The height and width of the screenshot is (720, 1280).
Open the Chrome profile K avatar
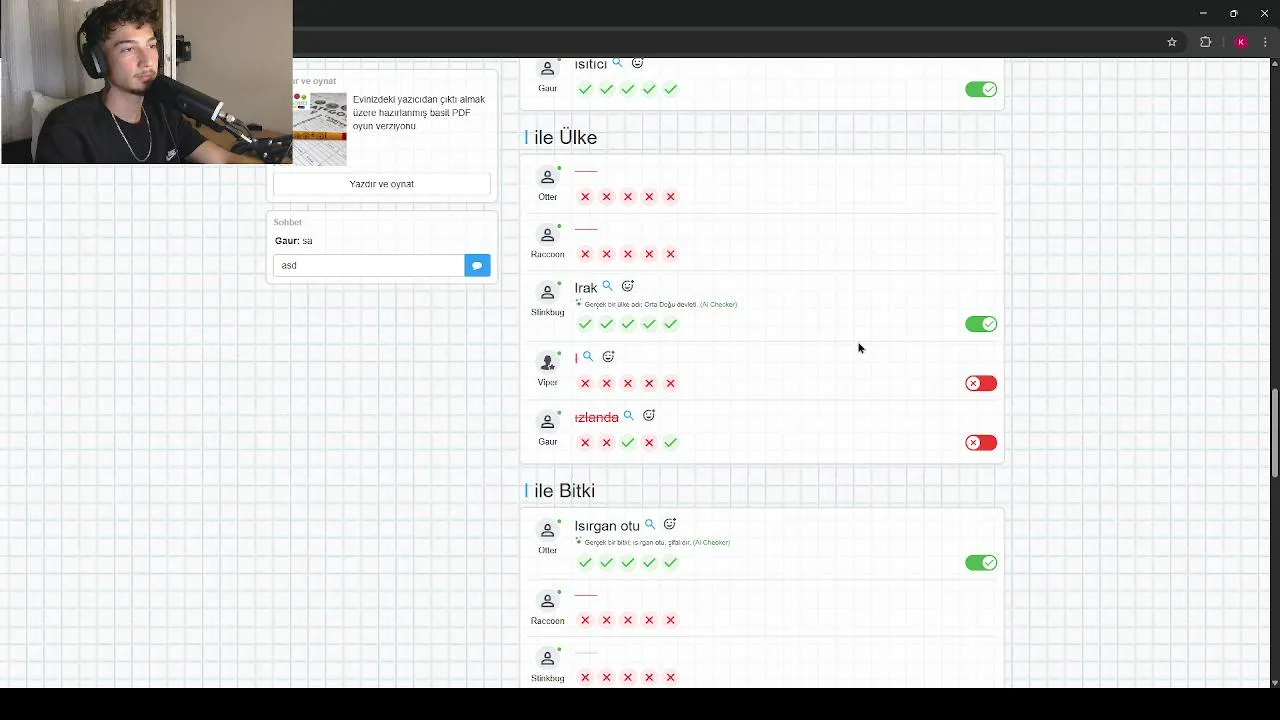tap(1241, 42)
